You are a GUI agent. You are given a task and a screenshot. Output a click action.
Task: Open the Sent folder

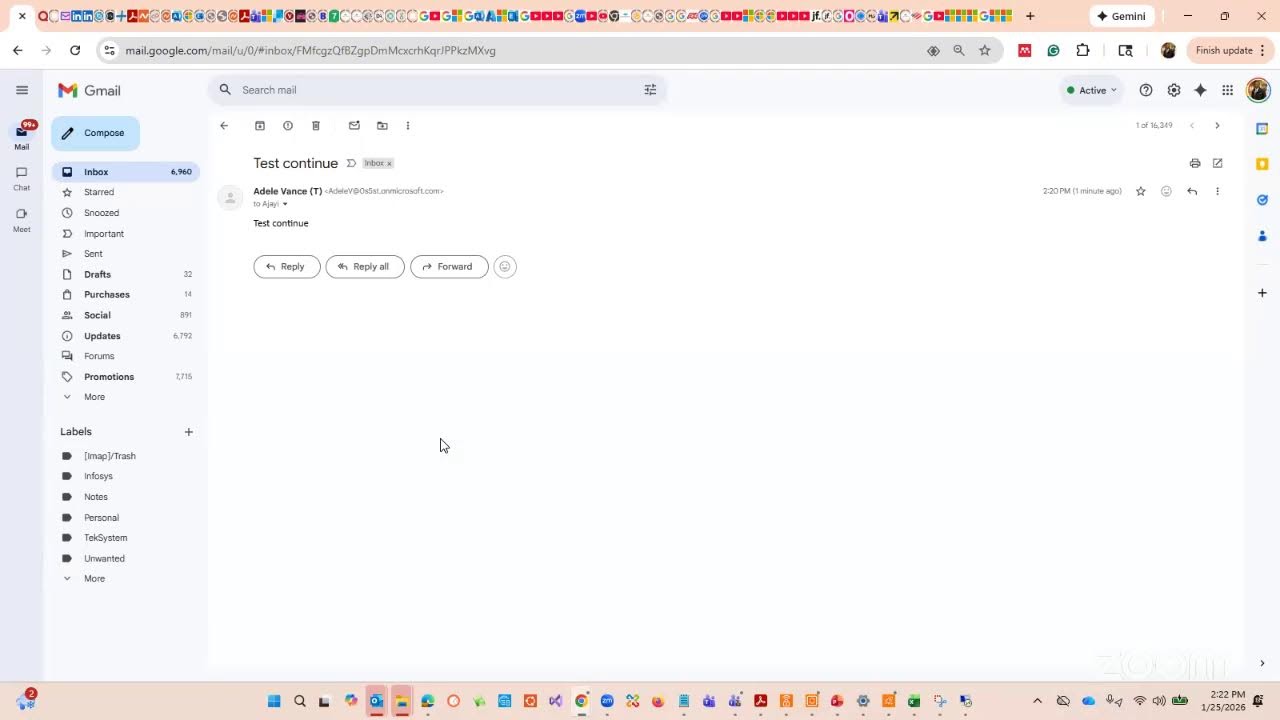tap(126, 254)
